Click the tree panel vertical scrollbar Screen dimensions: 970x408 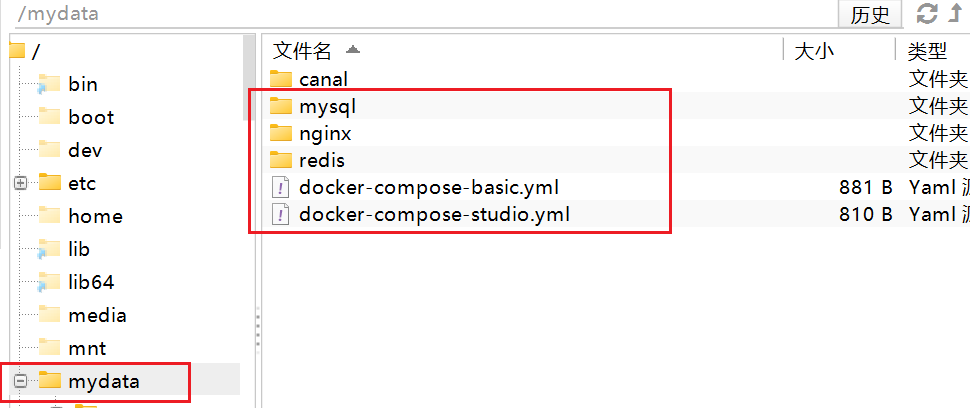click(249, 77)
